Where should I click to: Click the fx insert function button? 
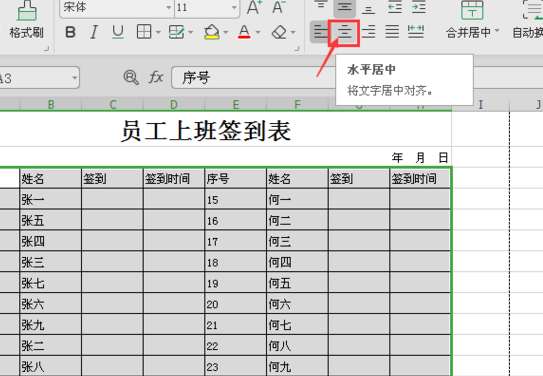[155, 77]
